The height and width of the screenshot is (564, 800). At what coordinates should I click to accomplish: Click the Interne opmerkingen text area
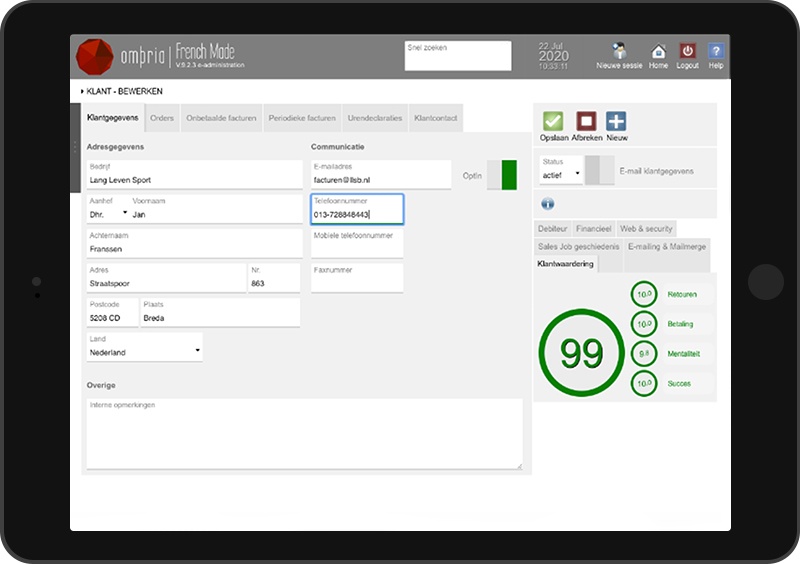305,434
